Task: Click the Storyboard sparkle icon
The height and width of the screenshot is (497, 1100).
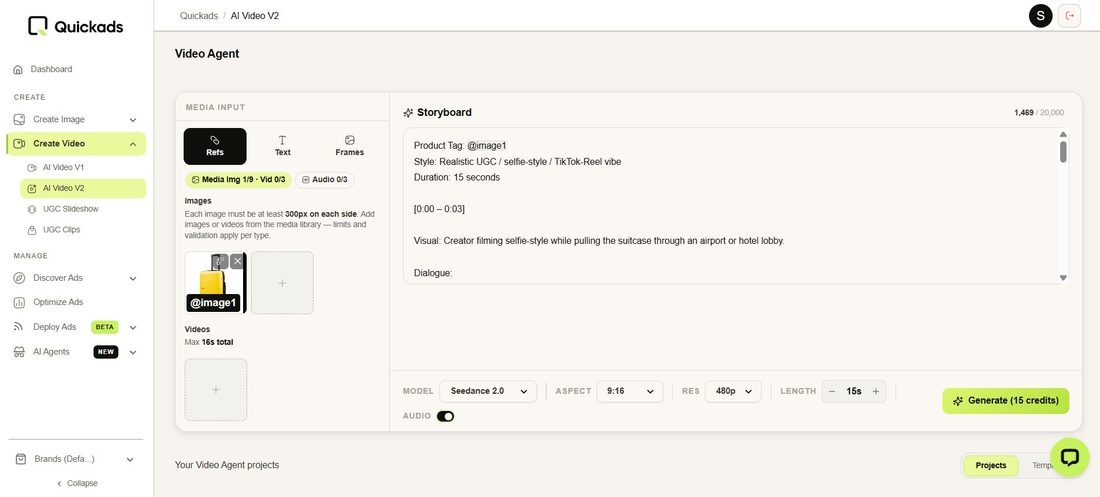Action: point(408,113)
